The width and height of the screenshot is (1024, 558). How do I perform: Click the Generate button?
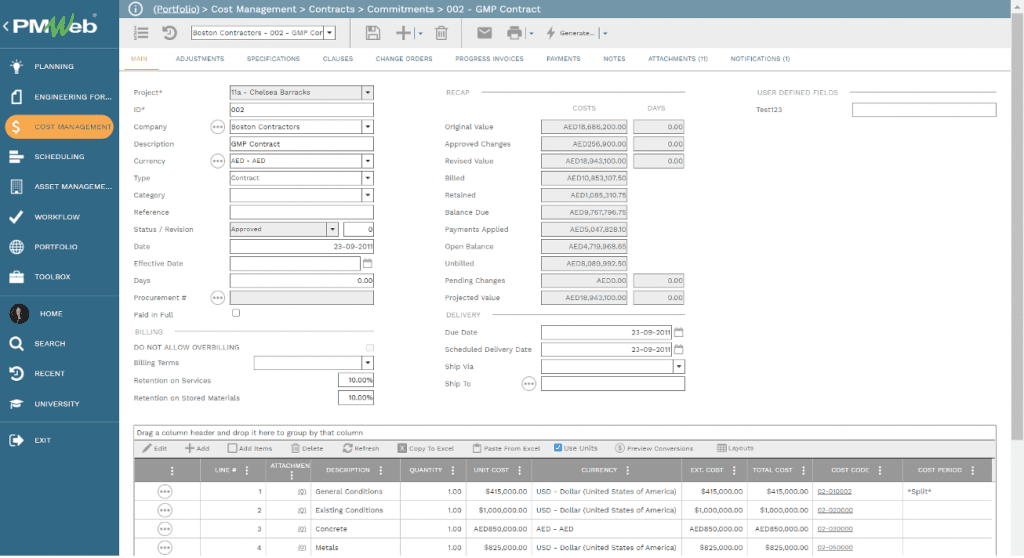pos(569,33)
